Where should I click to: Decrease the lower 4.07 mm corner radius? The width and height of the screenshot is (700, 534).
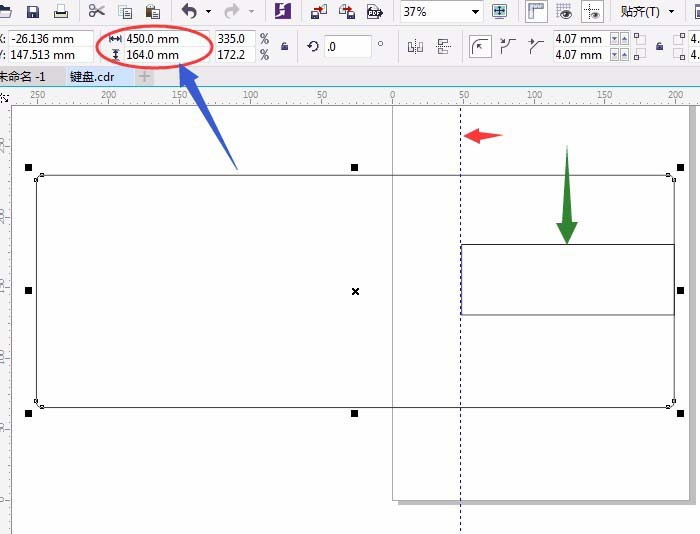pos(615,55)
